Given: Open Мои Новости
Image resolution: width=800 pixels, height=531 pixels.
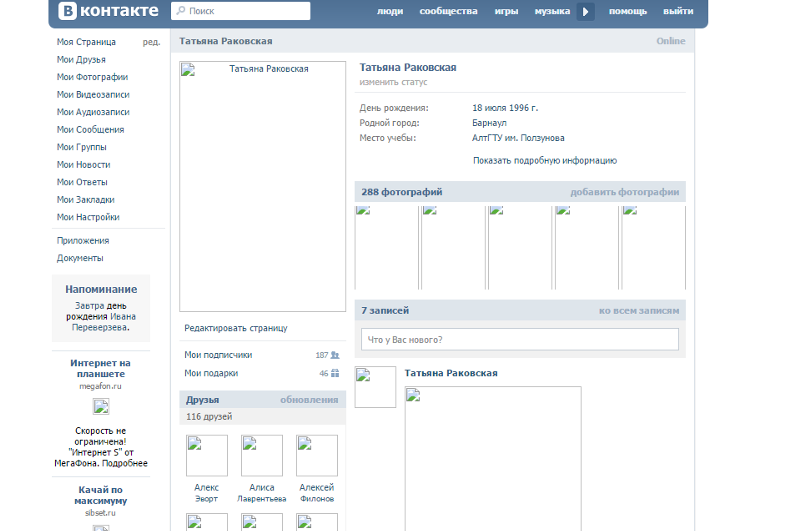Looking at the screenshot, I should click(x=83, y=165).
